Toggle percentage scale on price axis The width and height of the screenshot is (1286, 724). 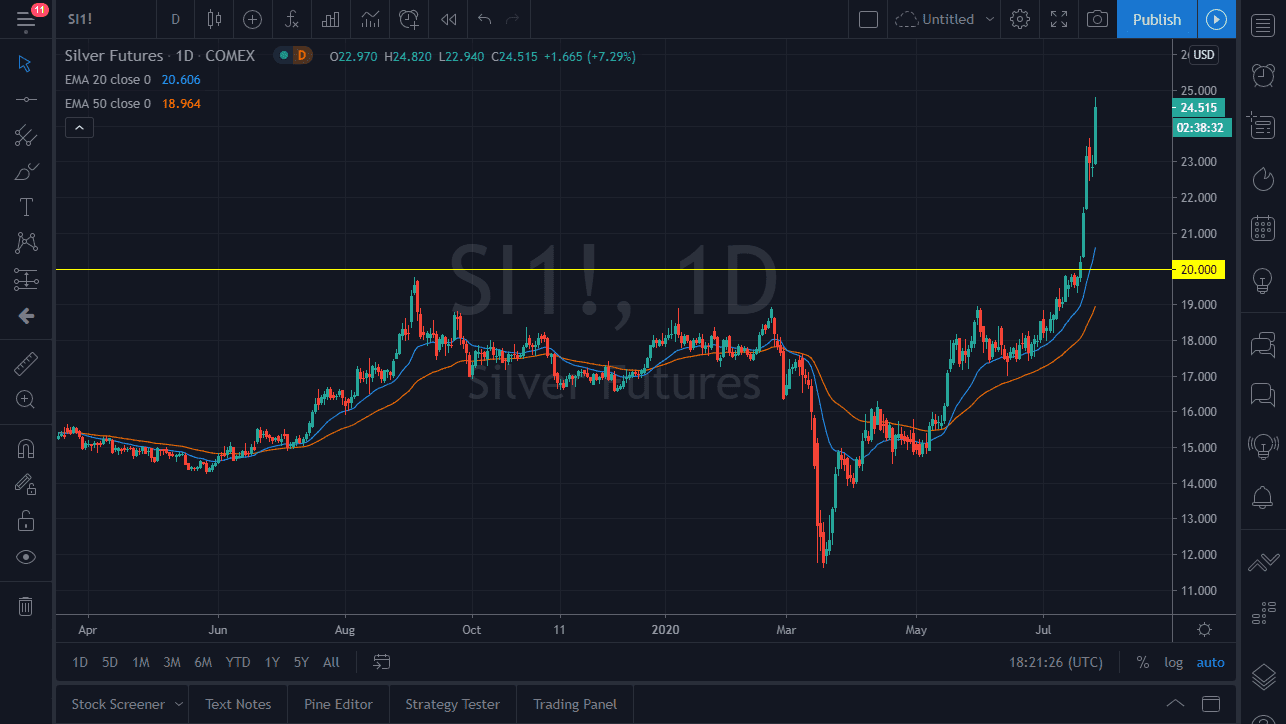[1142, 662]
